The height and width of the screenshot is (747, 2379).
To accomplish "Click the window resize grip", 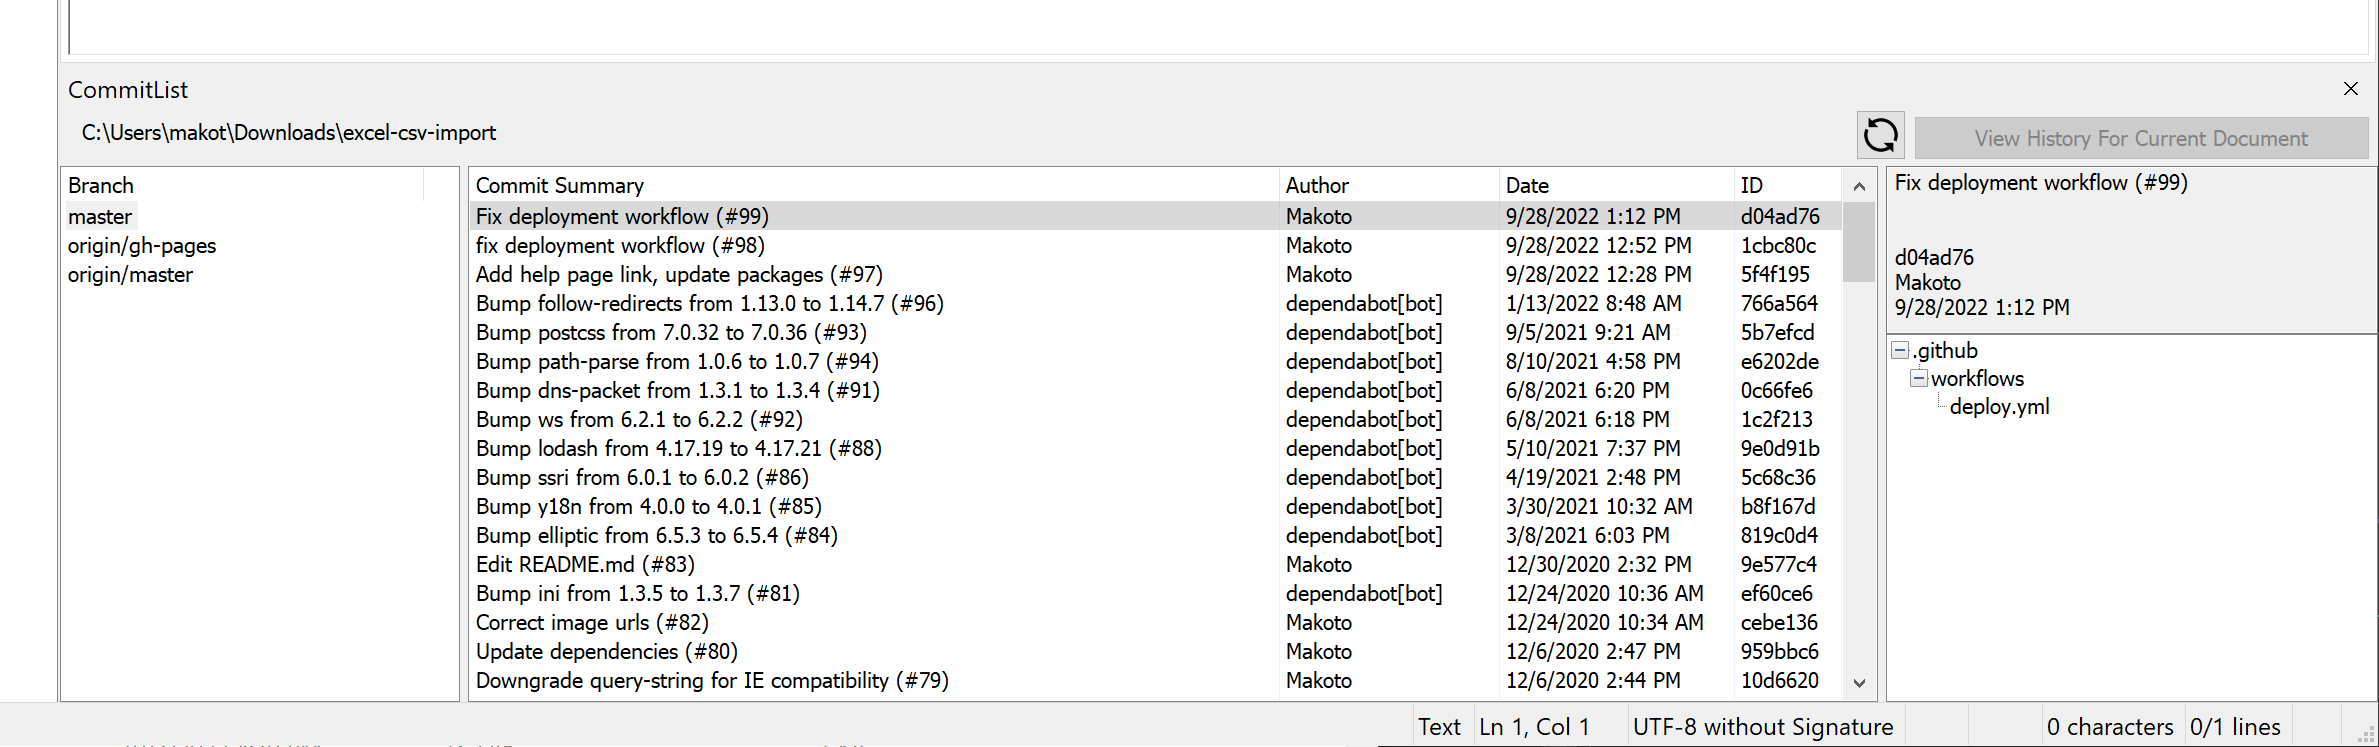I will click(x=2366, y=735).
